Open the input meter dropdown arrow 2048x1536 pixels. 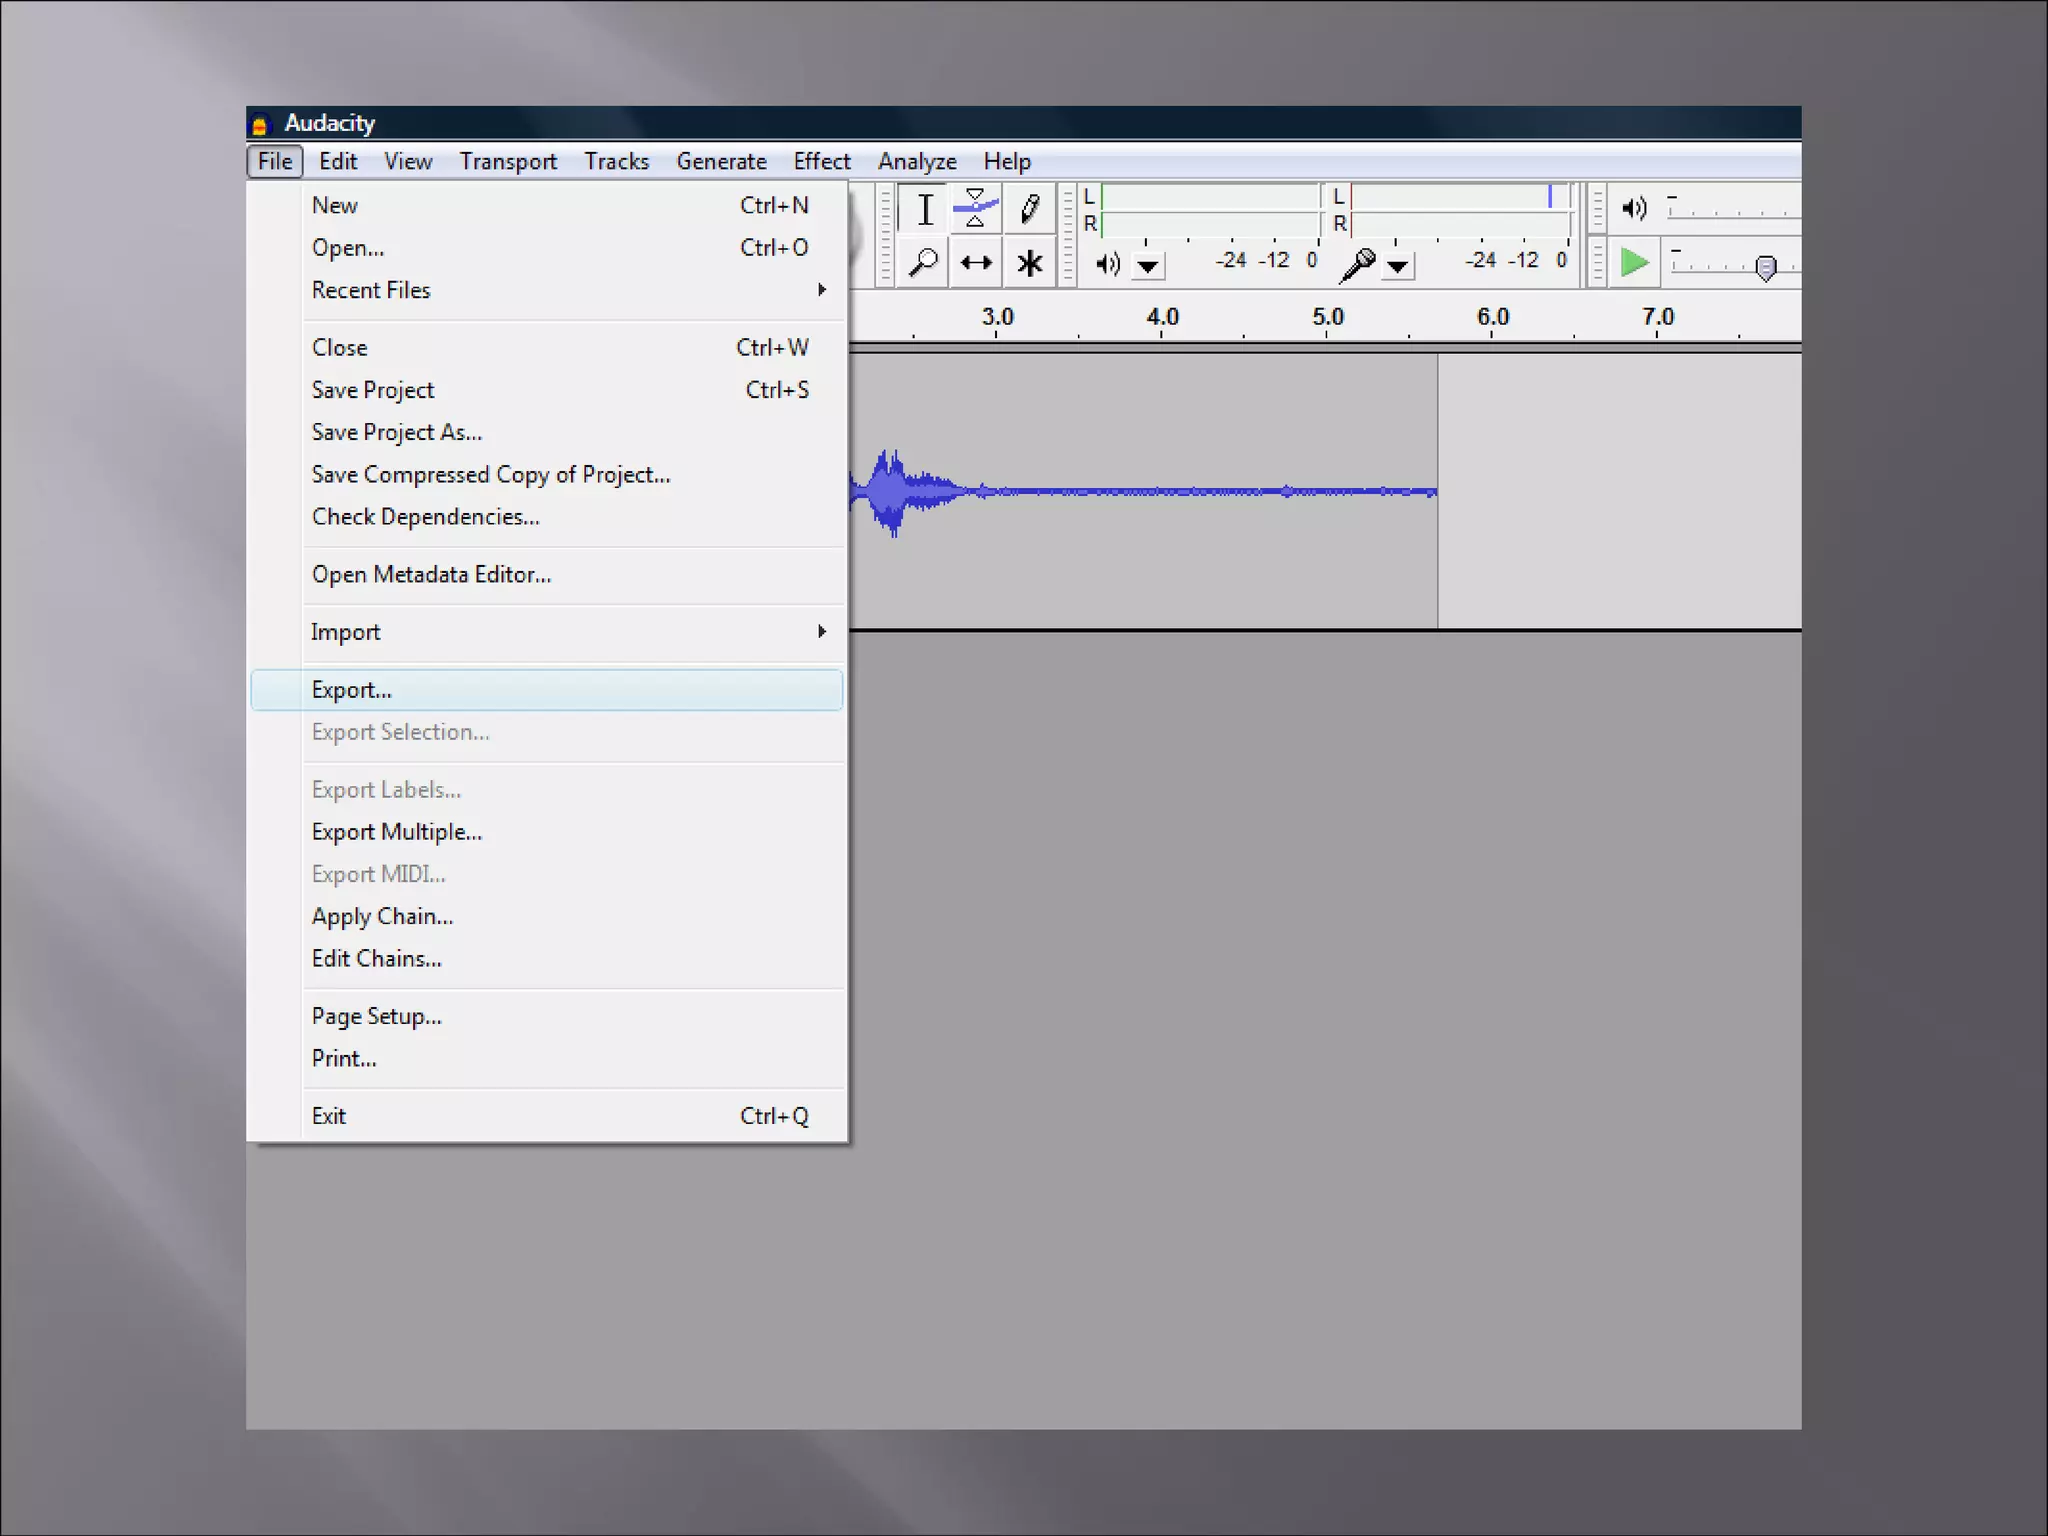pos(1398,266)
